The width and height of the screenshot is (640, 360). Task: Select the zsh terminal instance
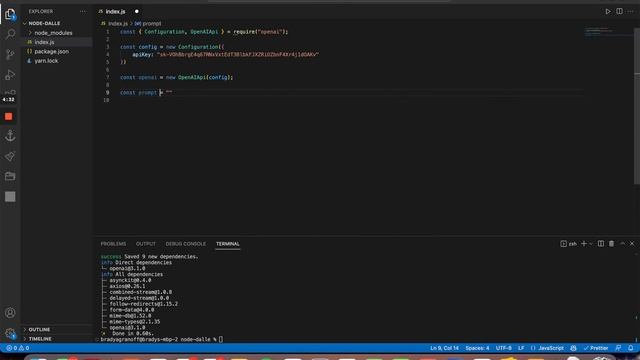[569, 244]
